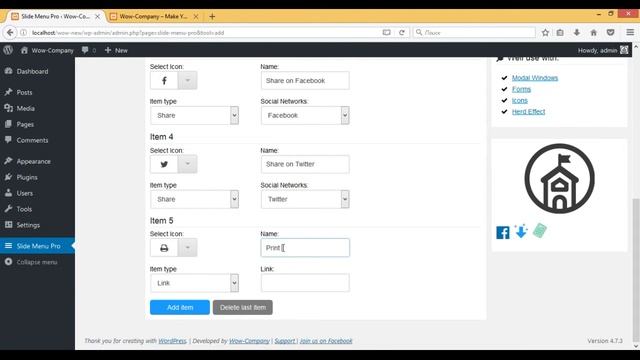The image size is (640, 360).
Task: Click the browser back arrow button
Action: coord(10,32)
